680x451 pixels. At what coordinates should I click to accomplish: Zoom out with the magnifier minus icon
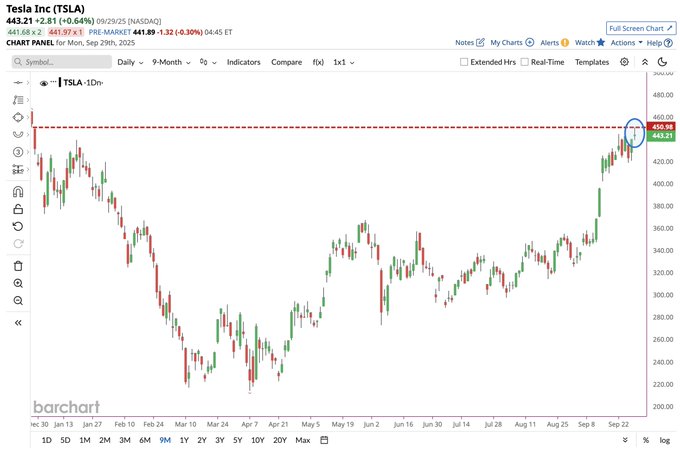pyautogui.click(x=18, y=301)
